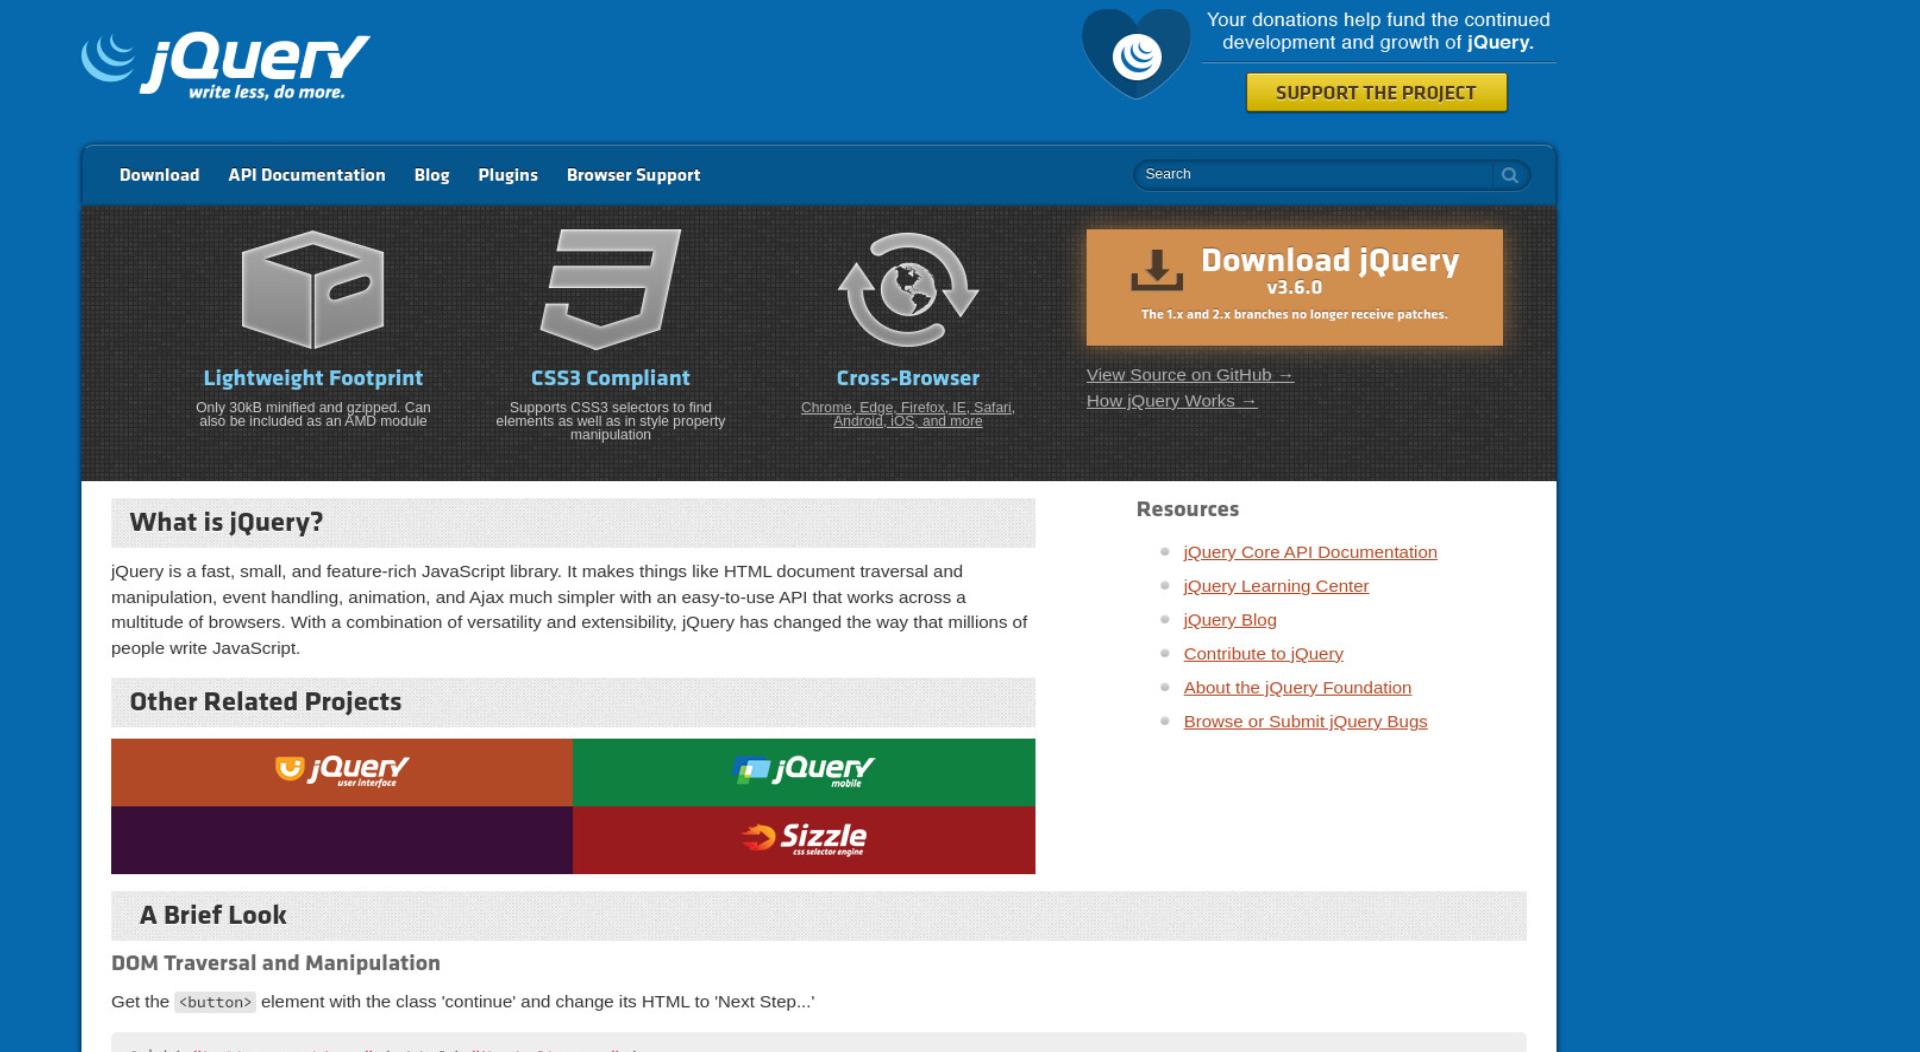Open the jQuery Mobile project tile
The image size is (1920, 1052).
point(804,772)
